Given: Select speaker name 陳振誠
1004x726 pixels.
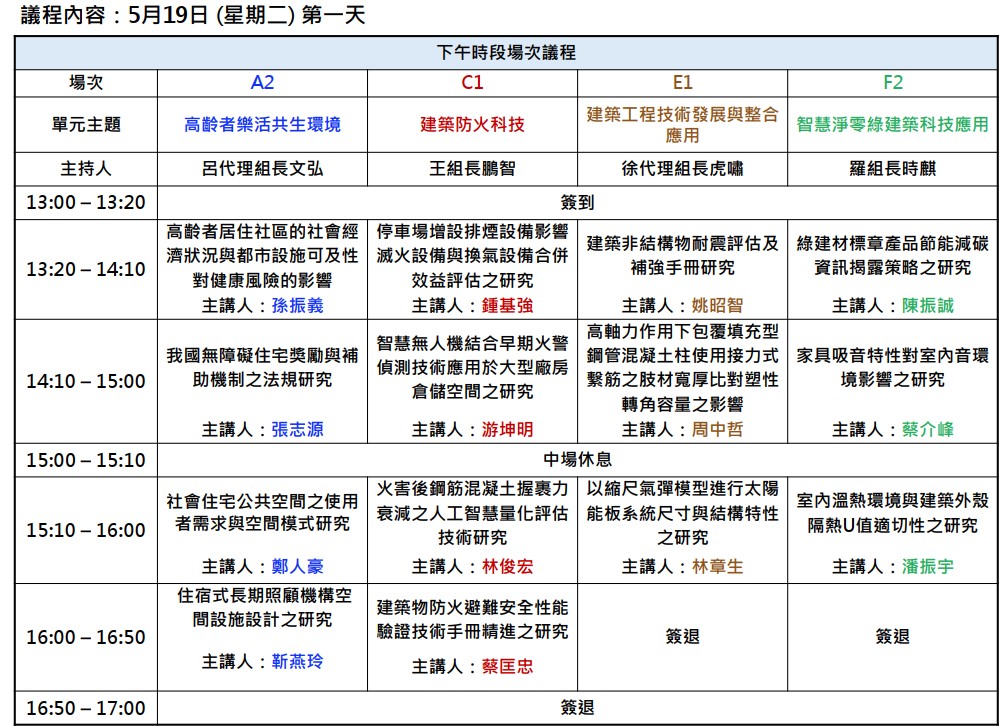Looking at the screenshot, I should pos(928,305).
